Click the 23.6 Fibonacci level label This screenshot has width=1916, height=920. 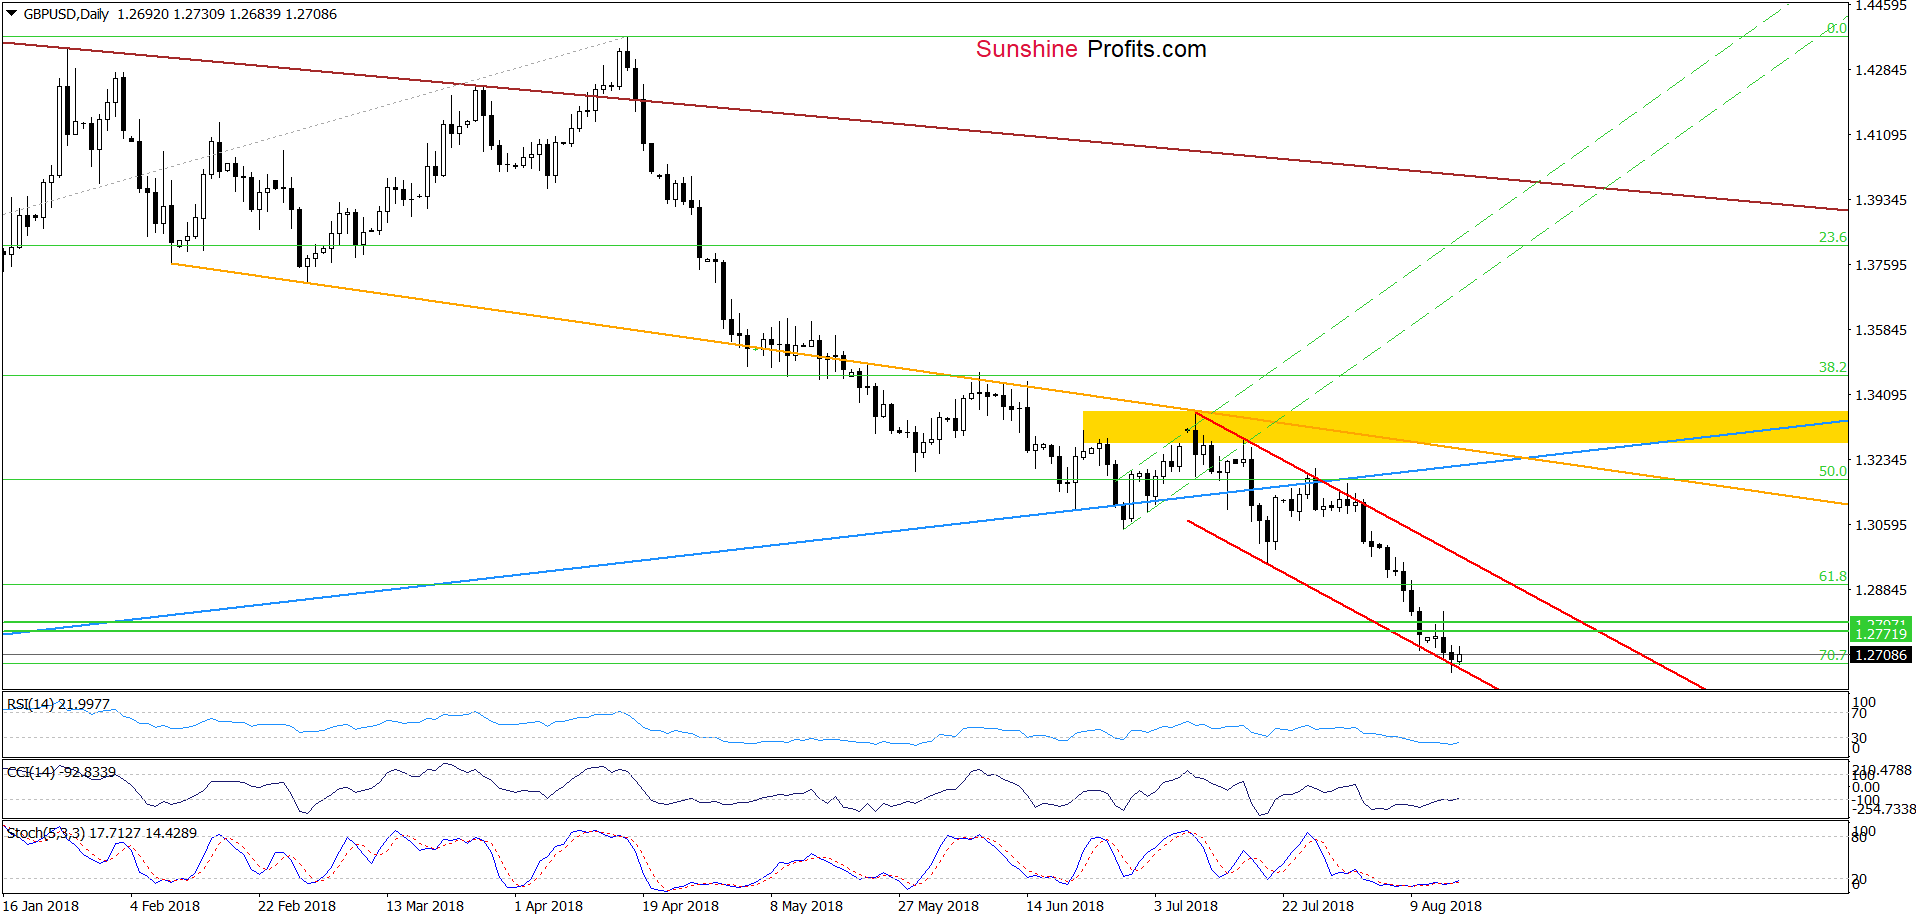1832,237
